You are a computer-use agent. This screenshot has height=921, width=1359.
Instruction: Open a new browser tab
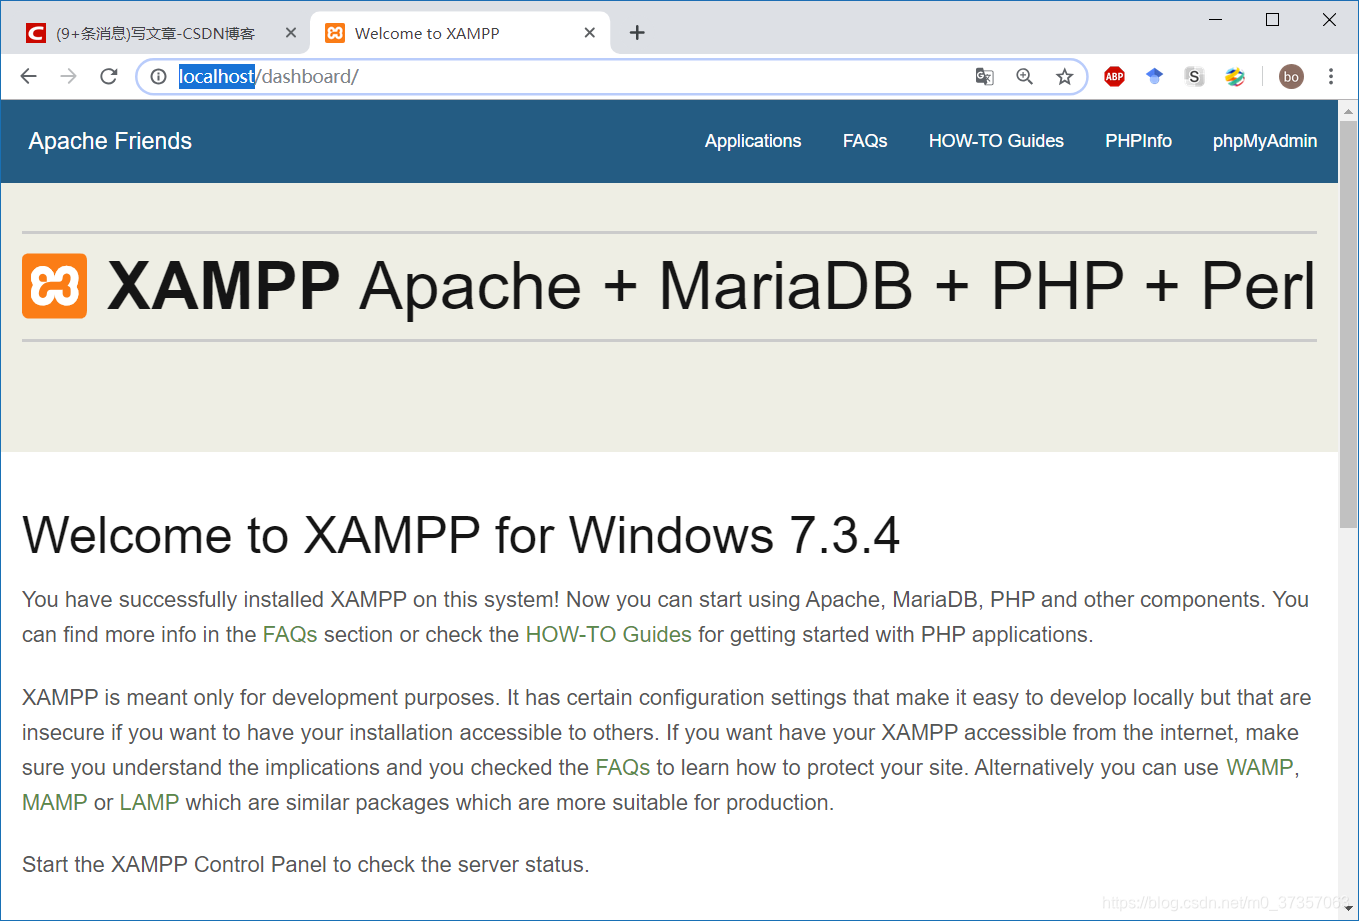click(637, 33)
